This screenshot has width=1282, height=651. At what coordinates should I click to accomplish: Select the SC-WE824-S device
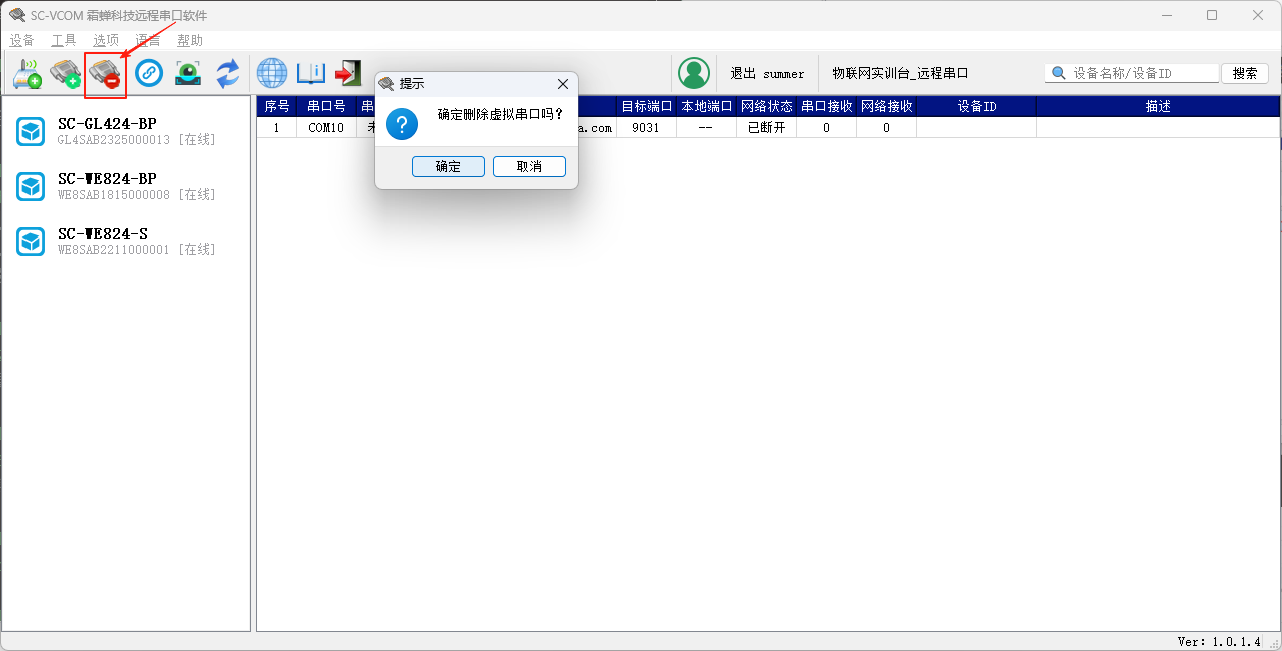click(103, 241)
